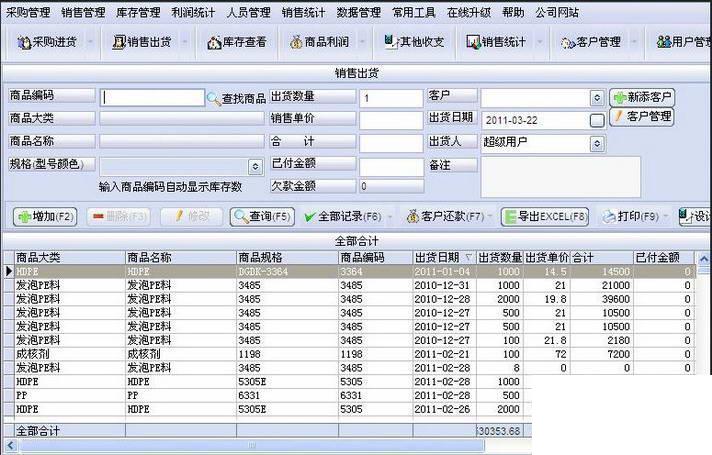This screenshot has height=455, width=712.
Task: Open 采购管理 menu
Action: point(28,12)
